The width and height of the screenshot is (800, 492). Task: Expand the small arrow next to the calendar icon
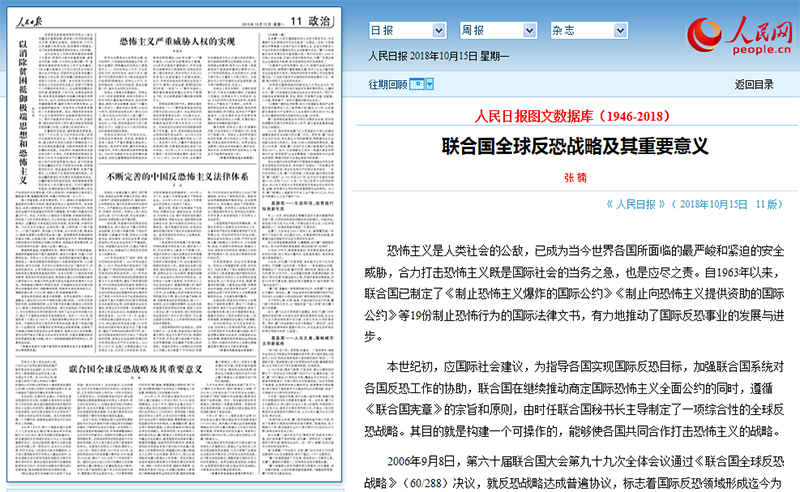[x=429, y=85]
